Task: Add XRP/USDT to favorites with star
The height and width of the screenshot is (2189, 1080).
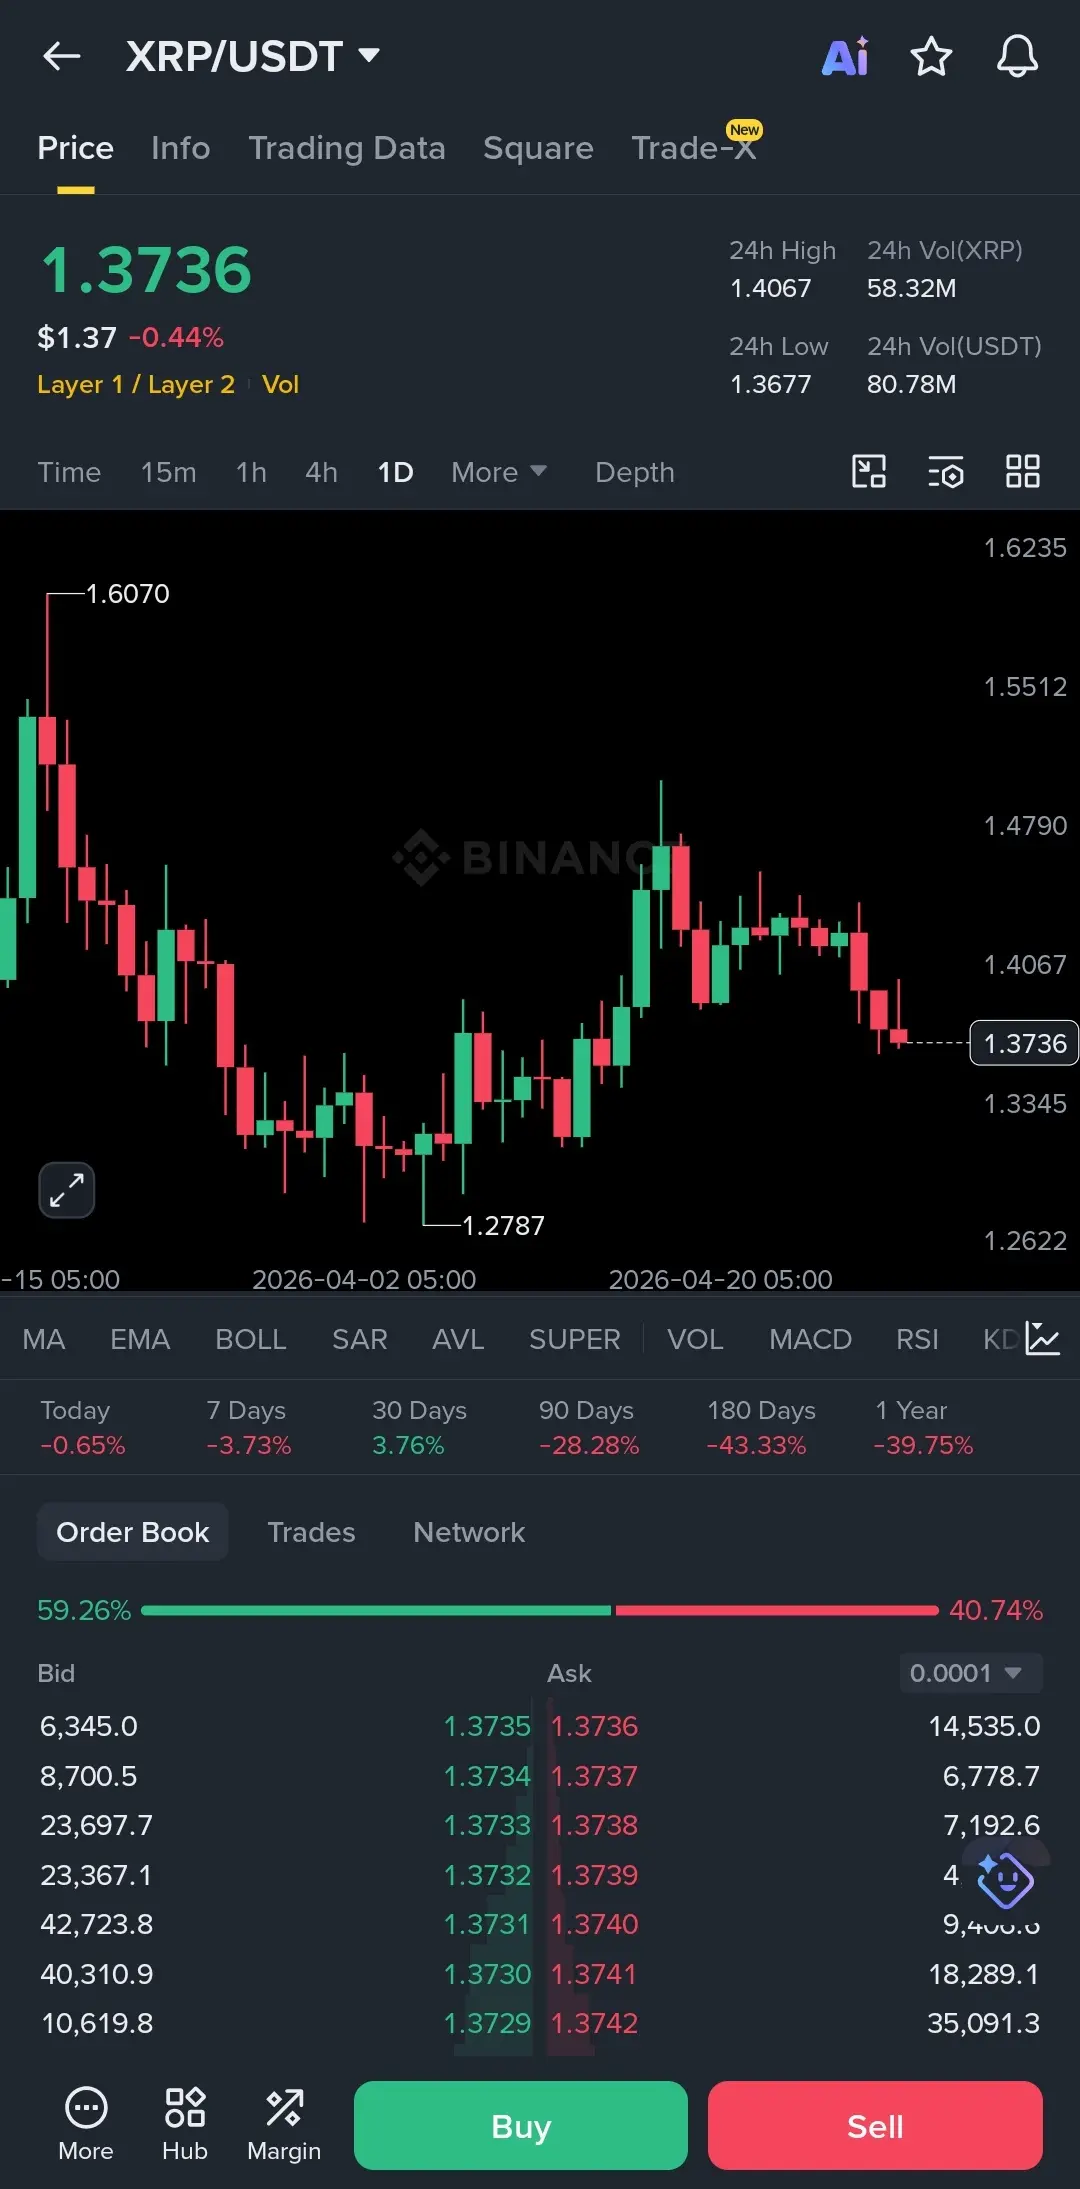Action: 931,56
